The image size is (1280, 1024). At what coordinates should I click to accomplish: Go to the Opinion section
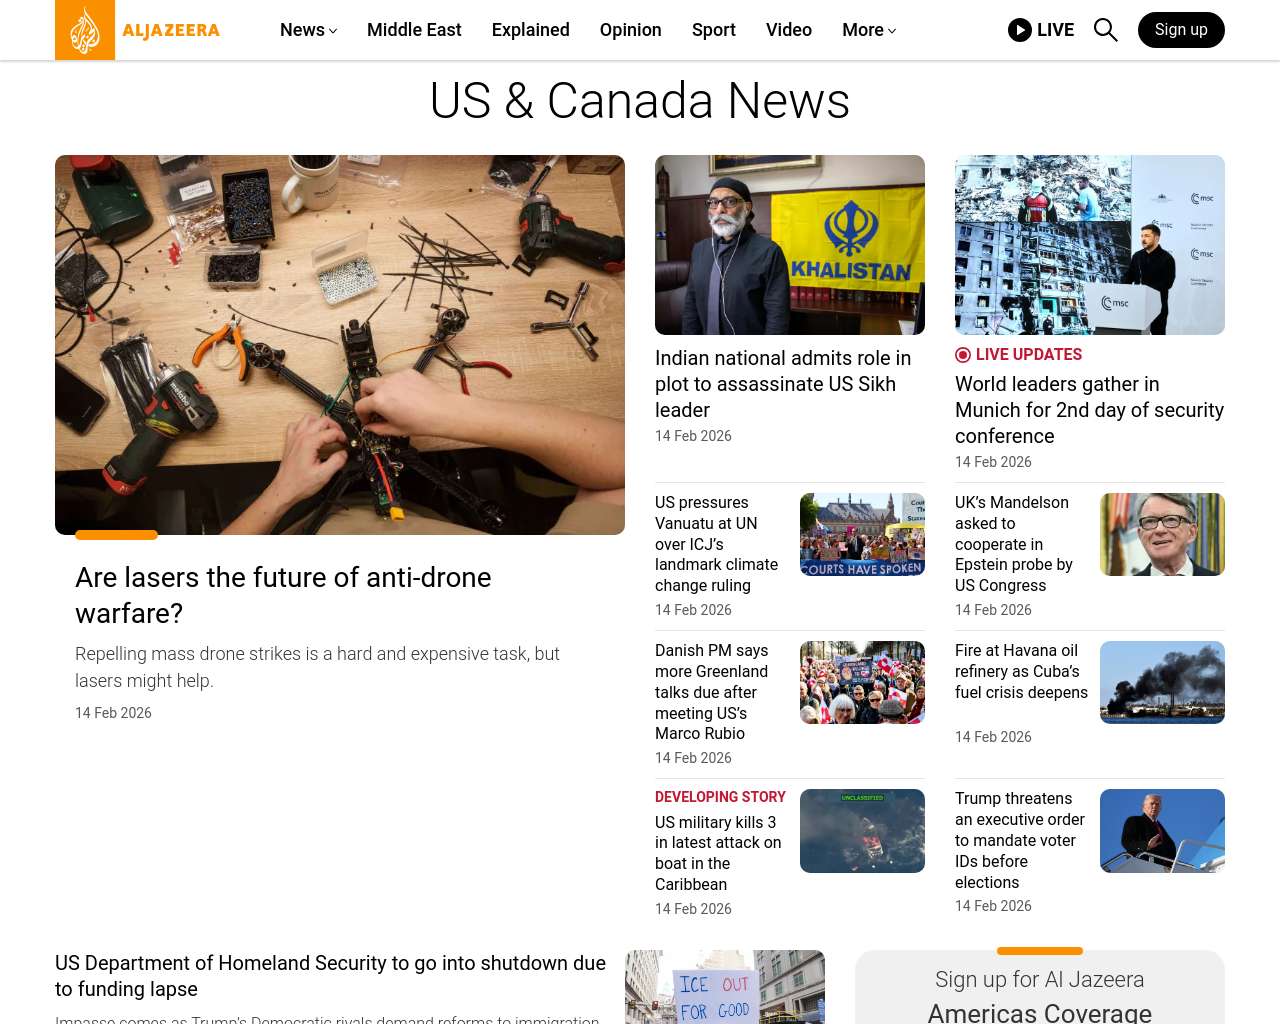[631, 30]
